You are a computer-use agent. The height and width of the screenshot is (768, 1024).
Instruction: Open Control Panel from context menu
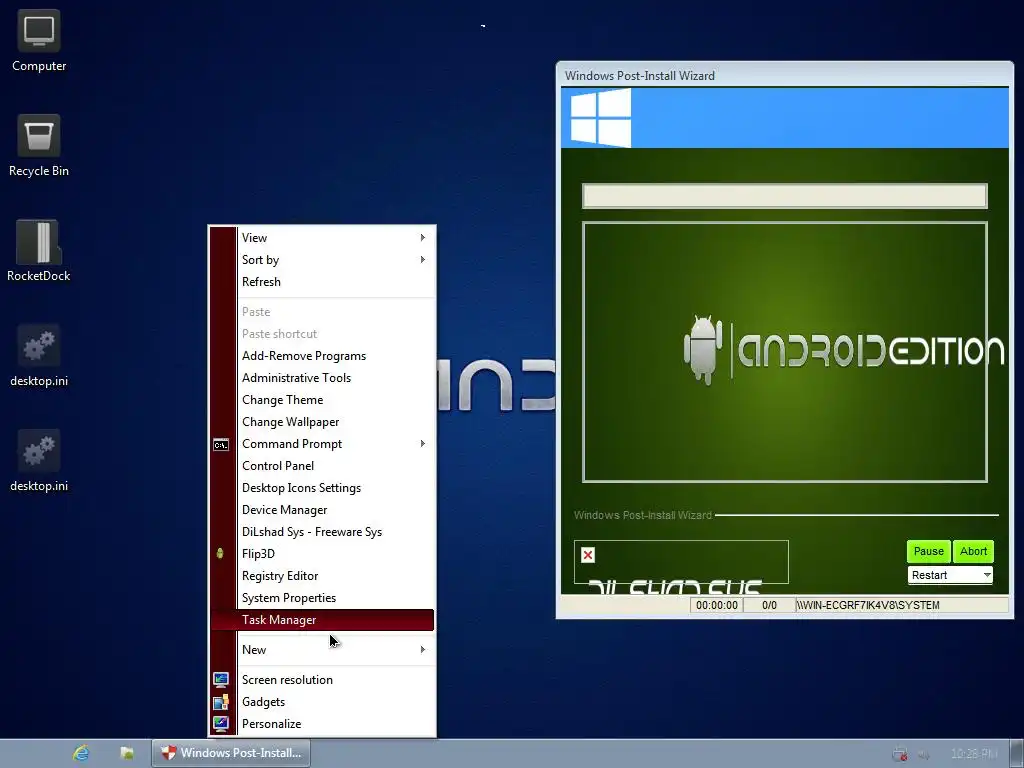tap(323, 466)
